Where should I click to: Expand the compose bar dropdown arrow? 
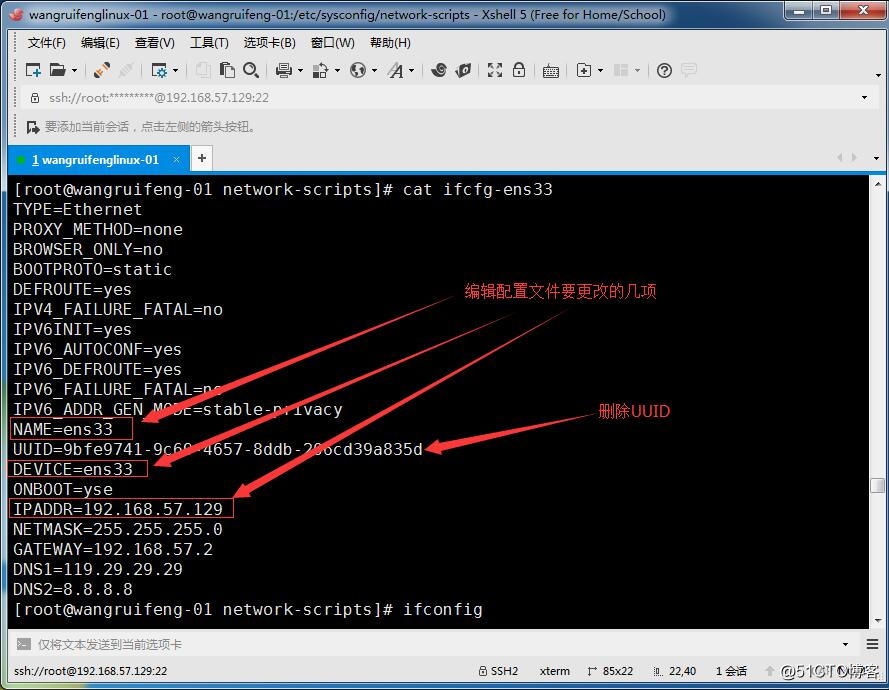click(845, 645)
